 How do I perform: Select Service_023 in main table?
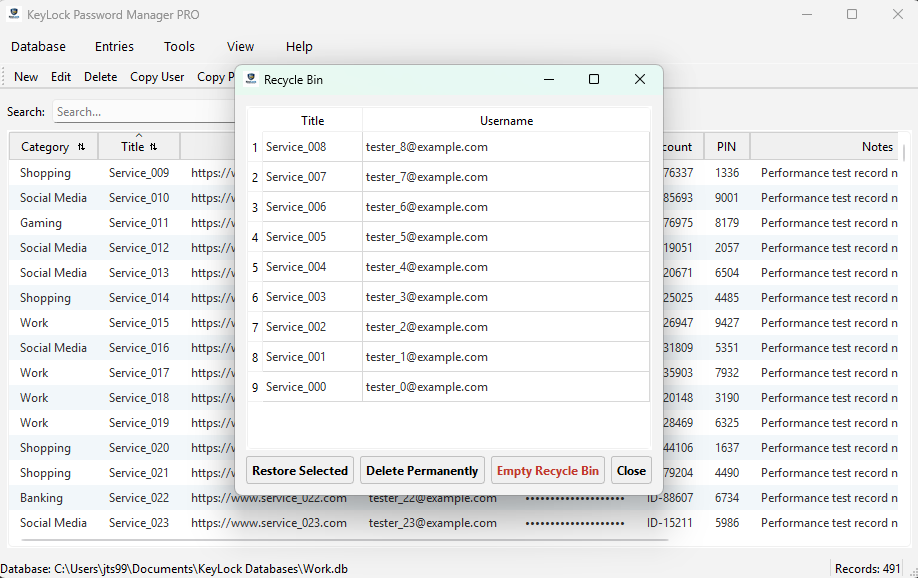click(x=139, y=523)
